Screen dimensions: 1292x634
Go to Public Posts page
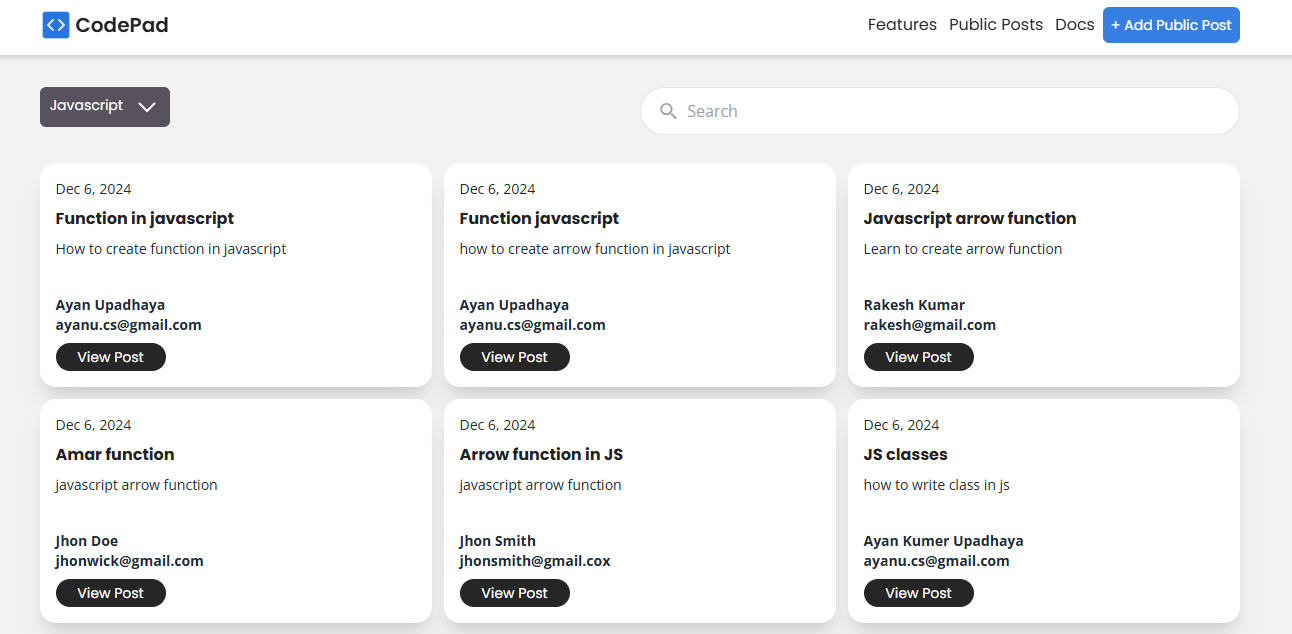click(995, 25)
